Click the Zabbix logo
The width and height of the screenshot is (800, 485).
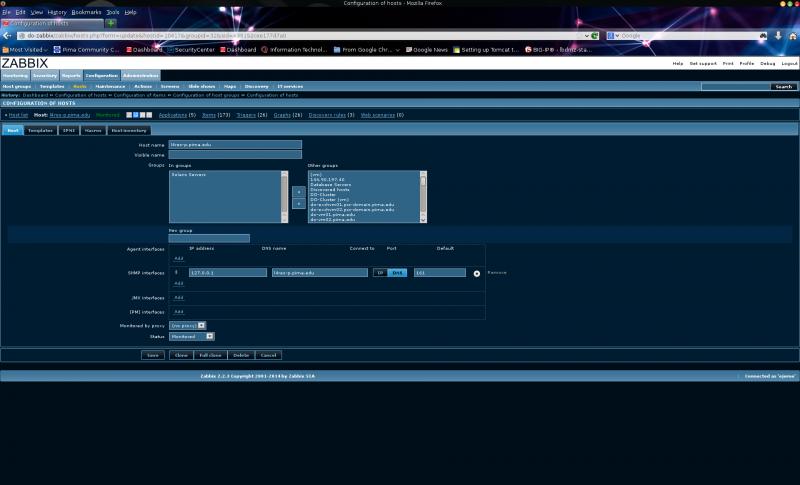[24, 63]
